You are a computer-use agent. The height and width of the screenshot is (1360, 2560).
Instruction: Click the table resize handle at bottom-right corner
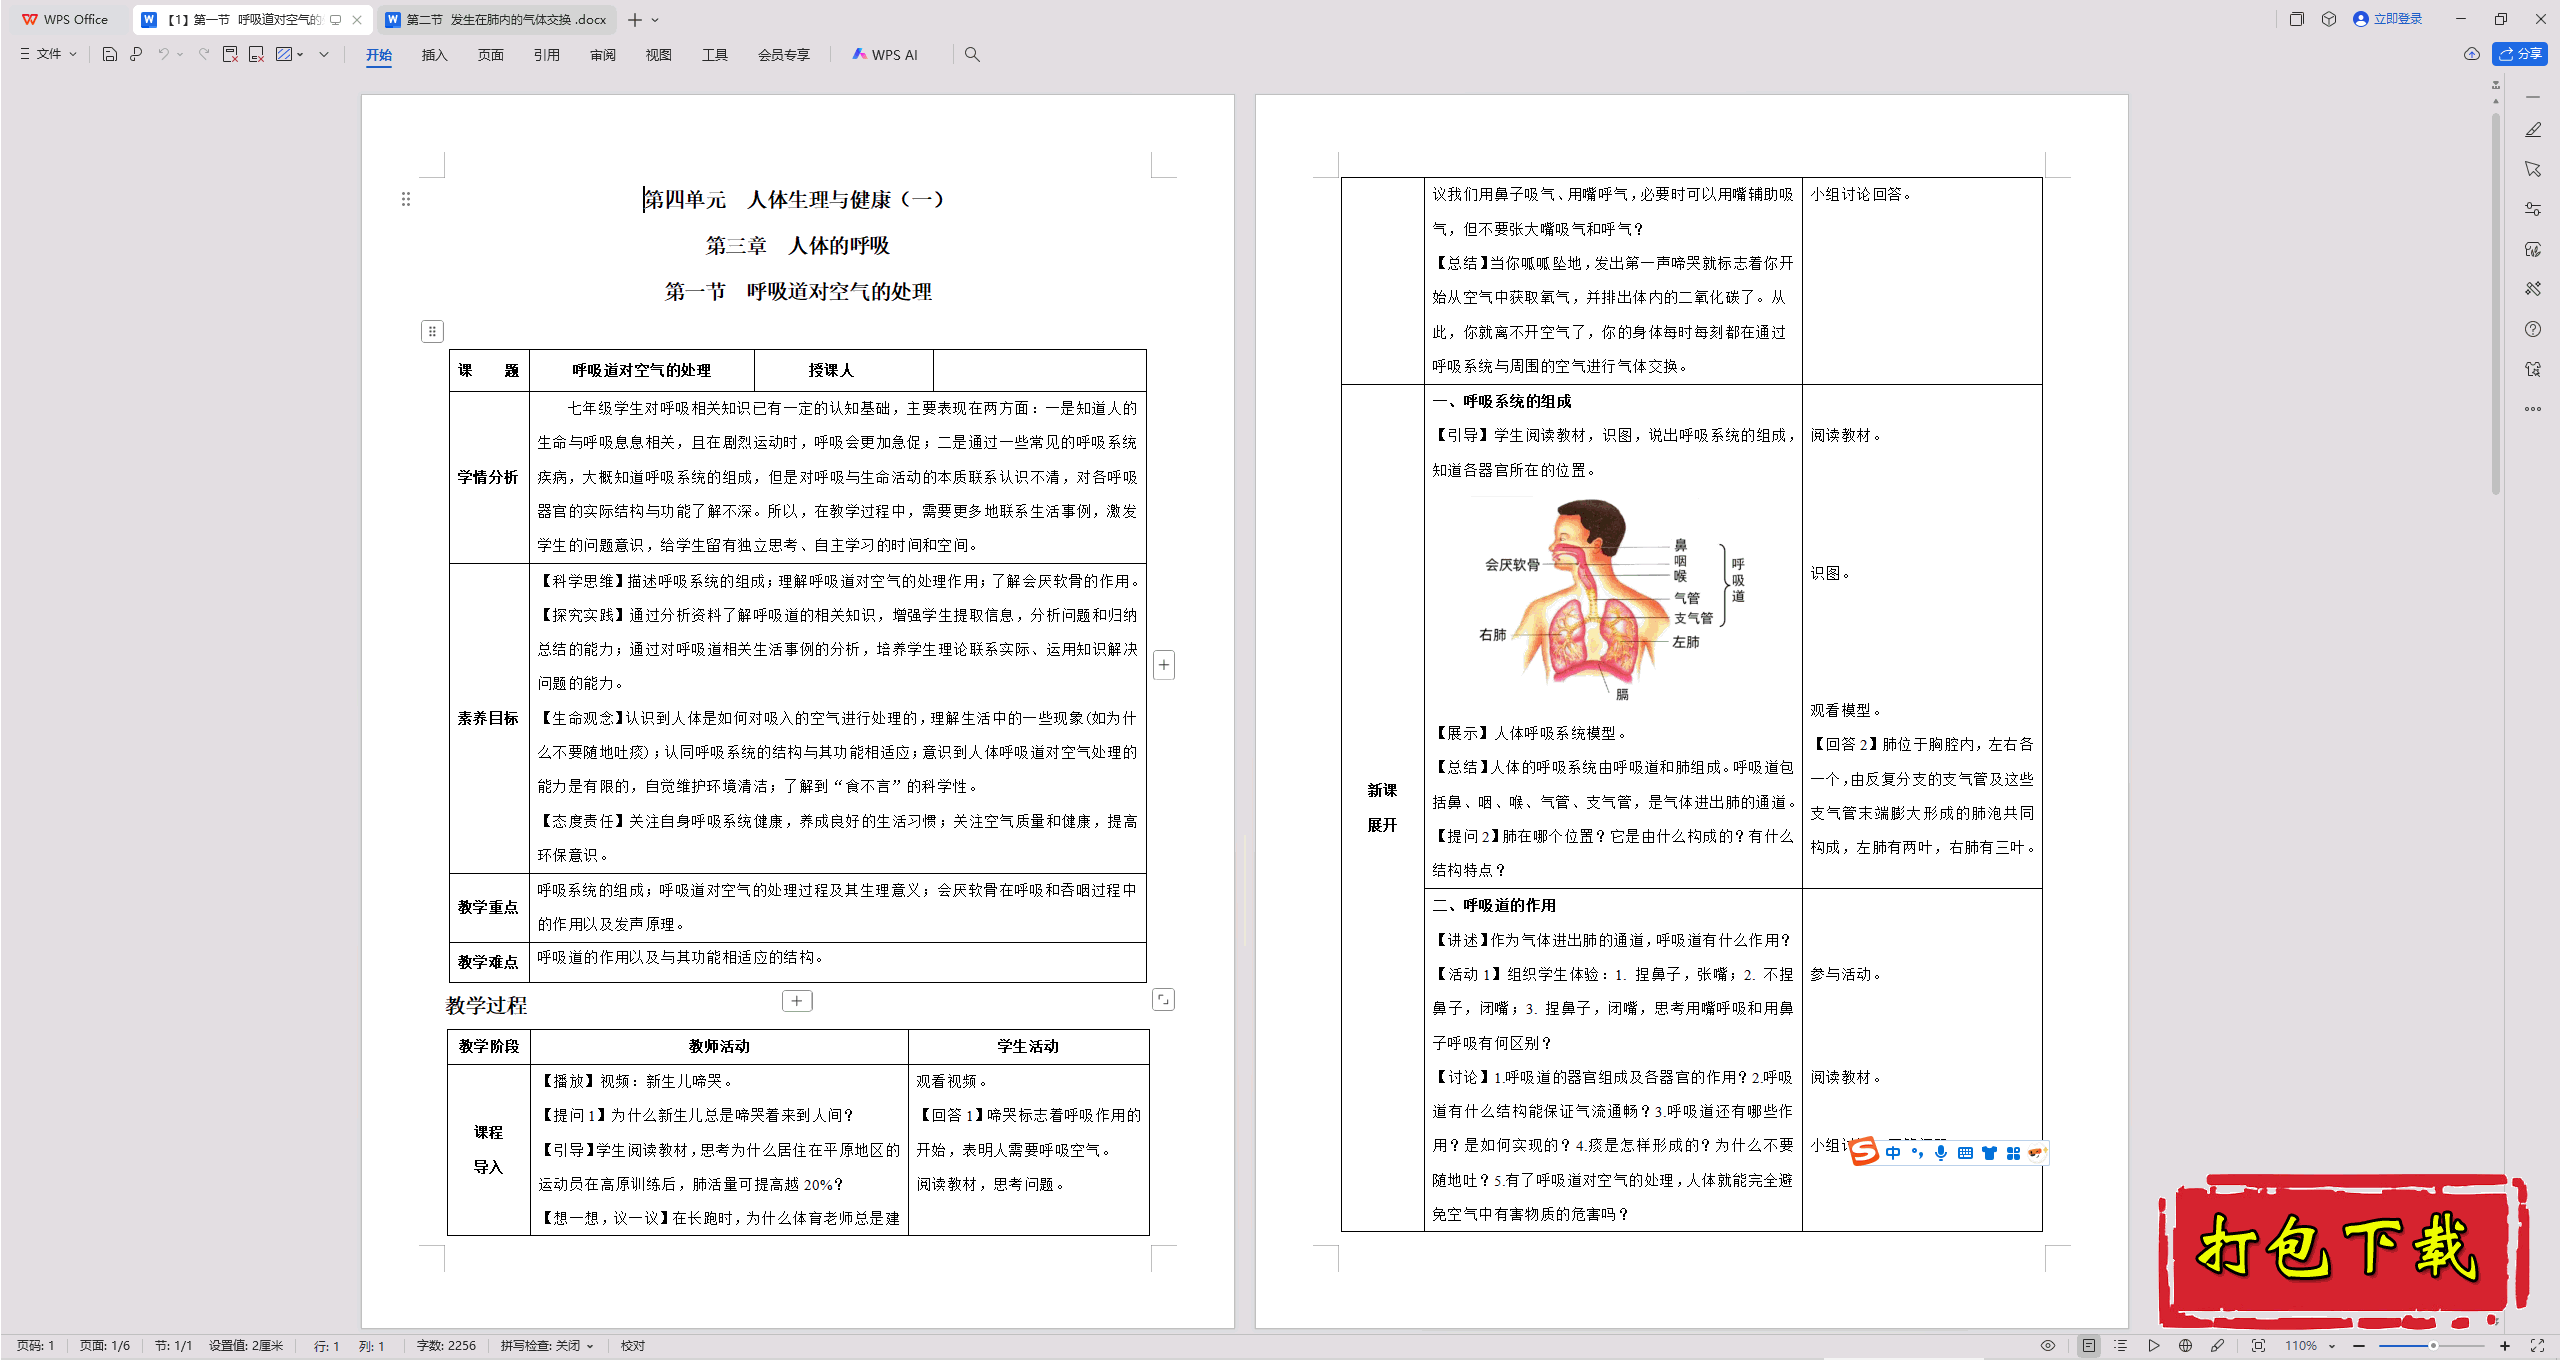1163,999
